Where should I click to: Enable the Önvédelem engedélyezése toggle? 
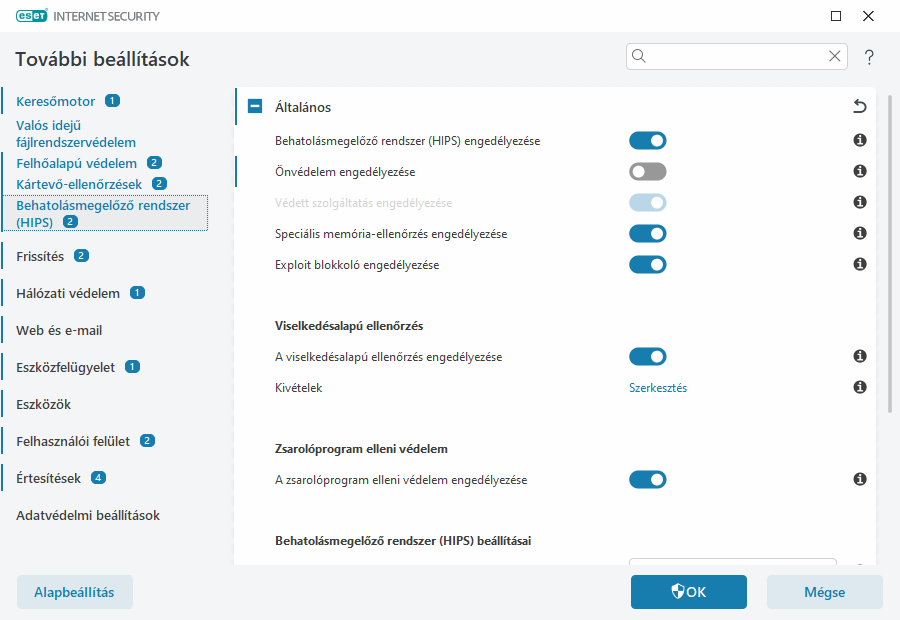coord(647,172)
